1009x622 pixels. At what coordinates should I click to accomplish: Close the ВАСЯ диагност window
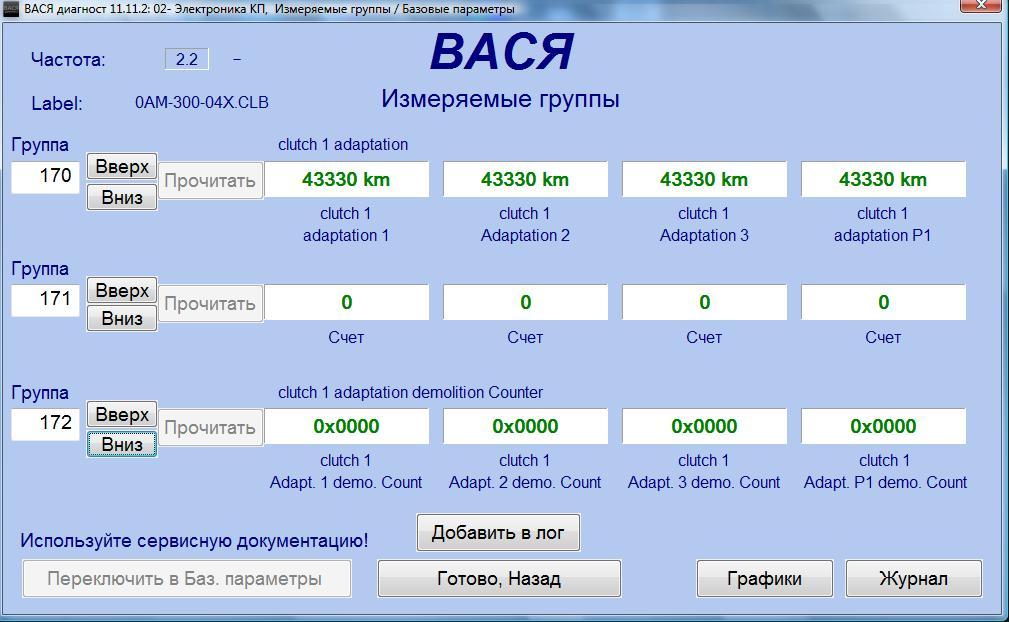pyautogui.click(x=981, y=6)
